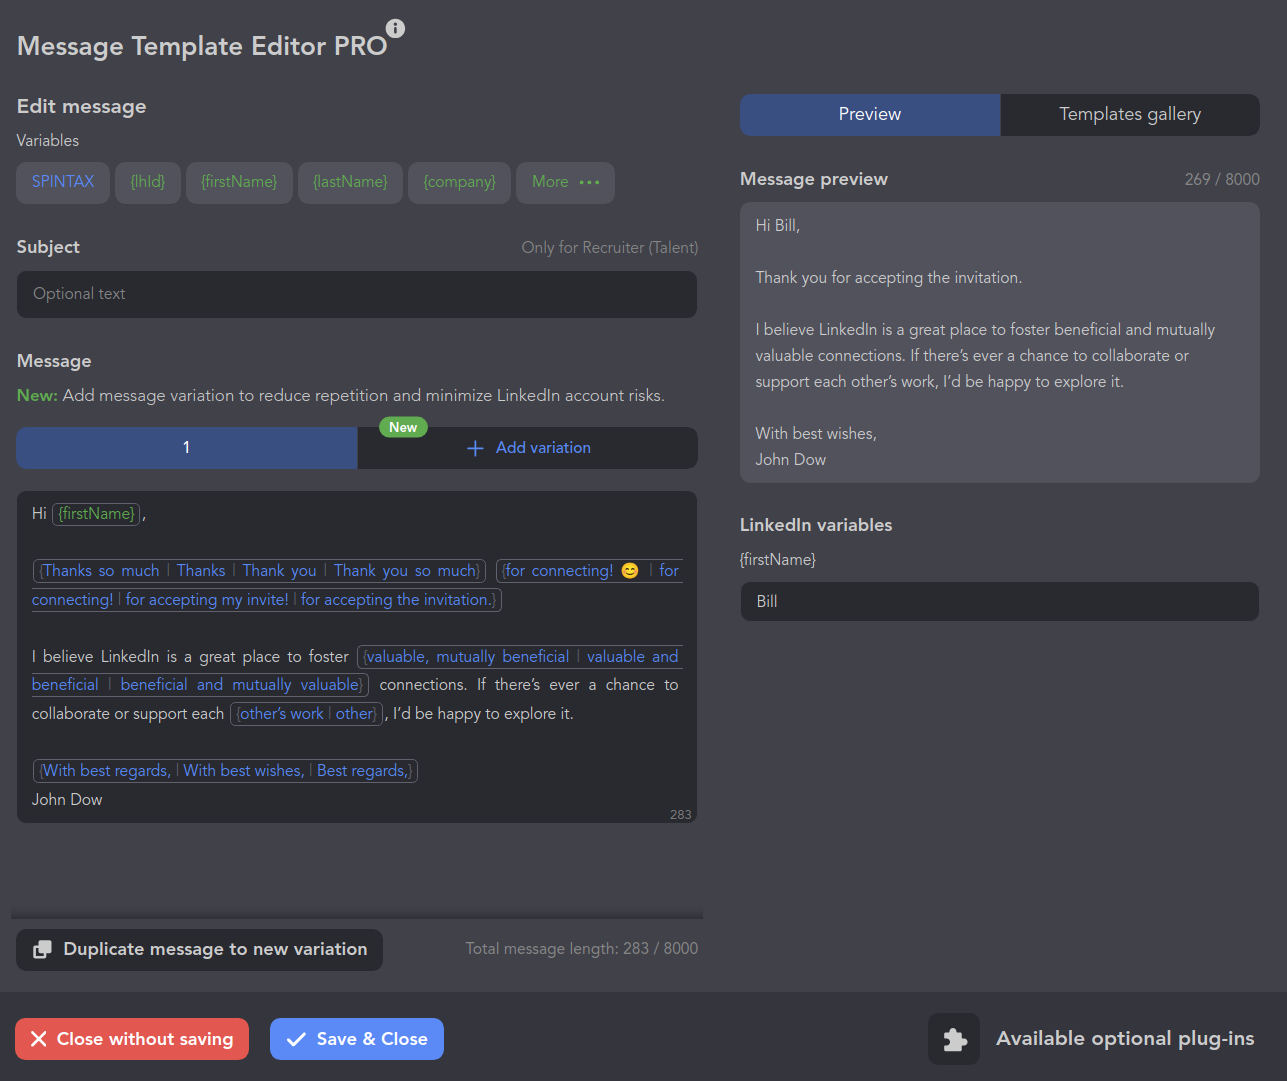The width and height of the screenshot is (1287, 1081).
Task: Open Available optional plug-ins
Action: 1124,1039
